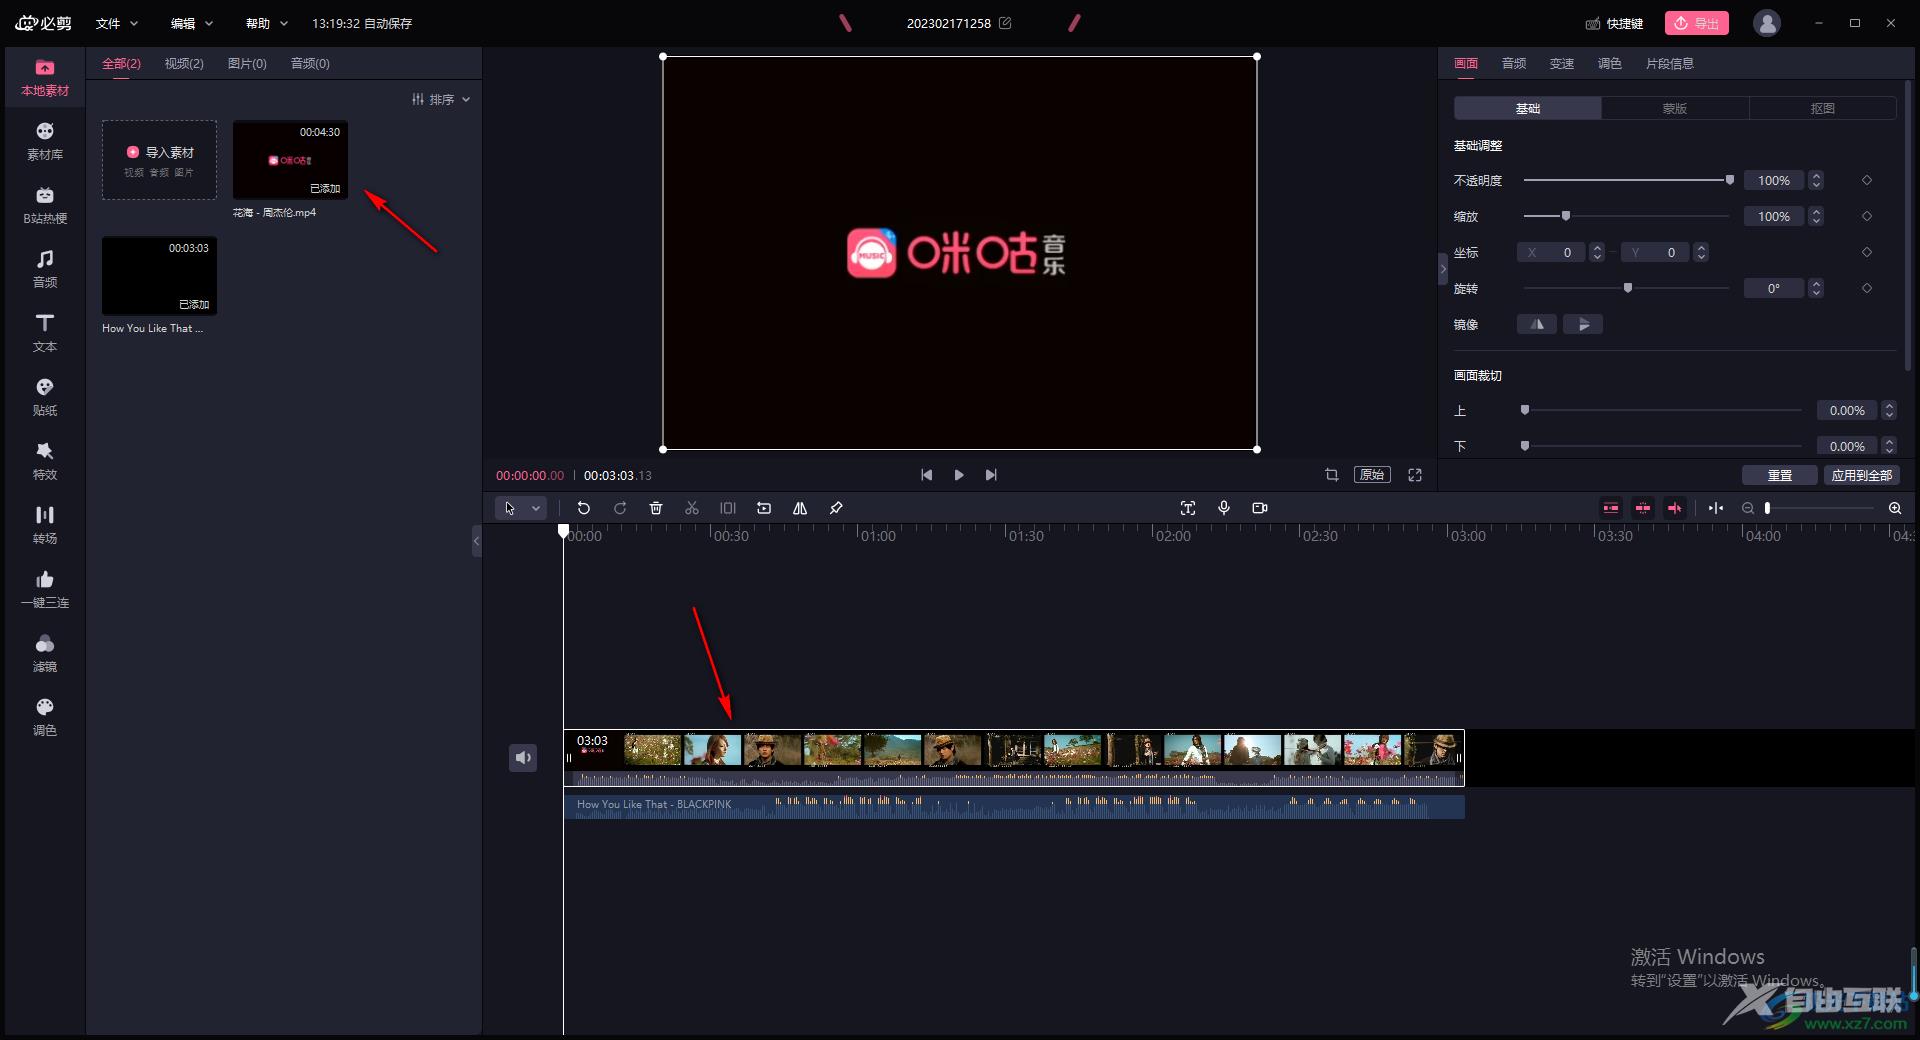Click 应用到全部 apply to all
This screenshot has height=1040, width=1920.
[x=1862, y=475]
